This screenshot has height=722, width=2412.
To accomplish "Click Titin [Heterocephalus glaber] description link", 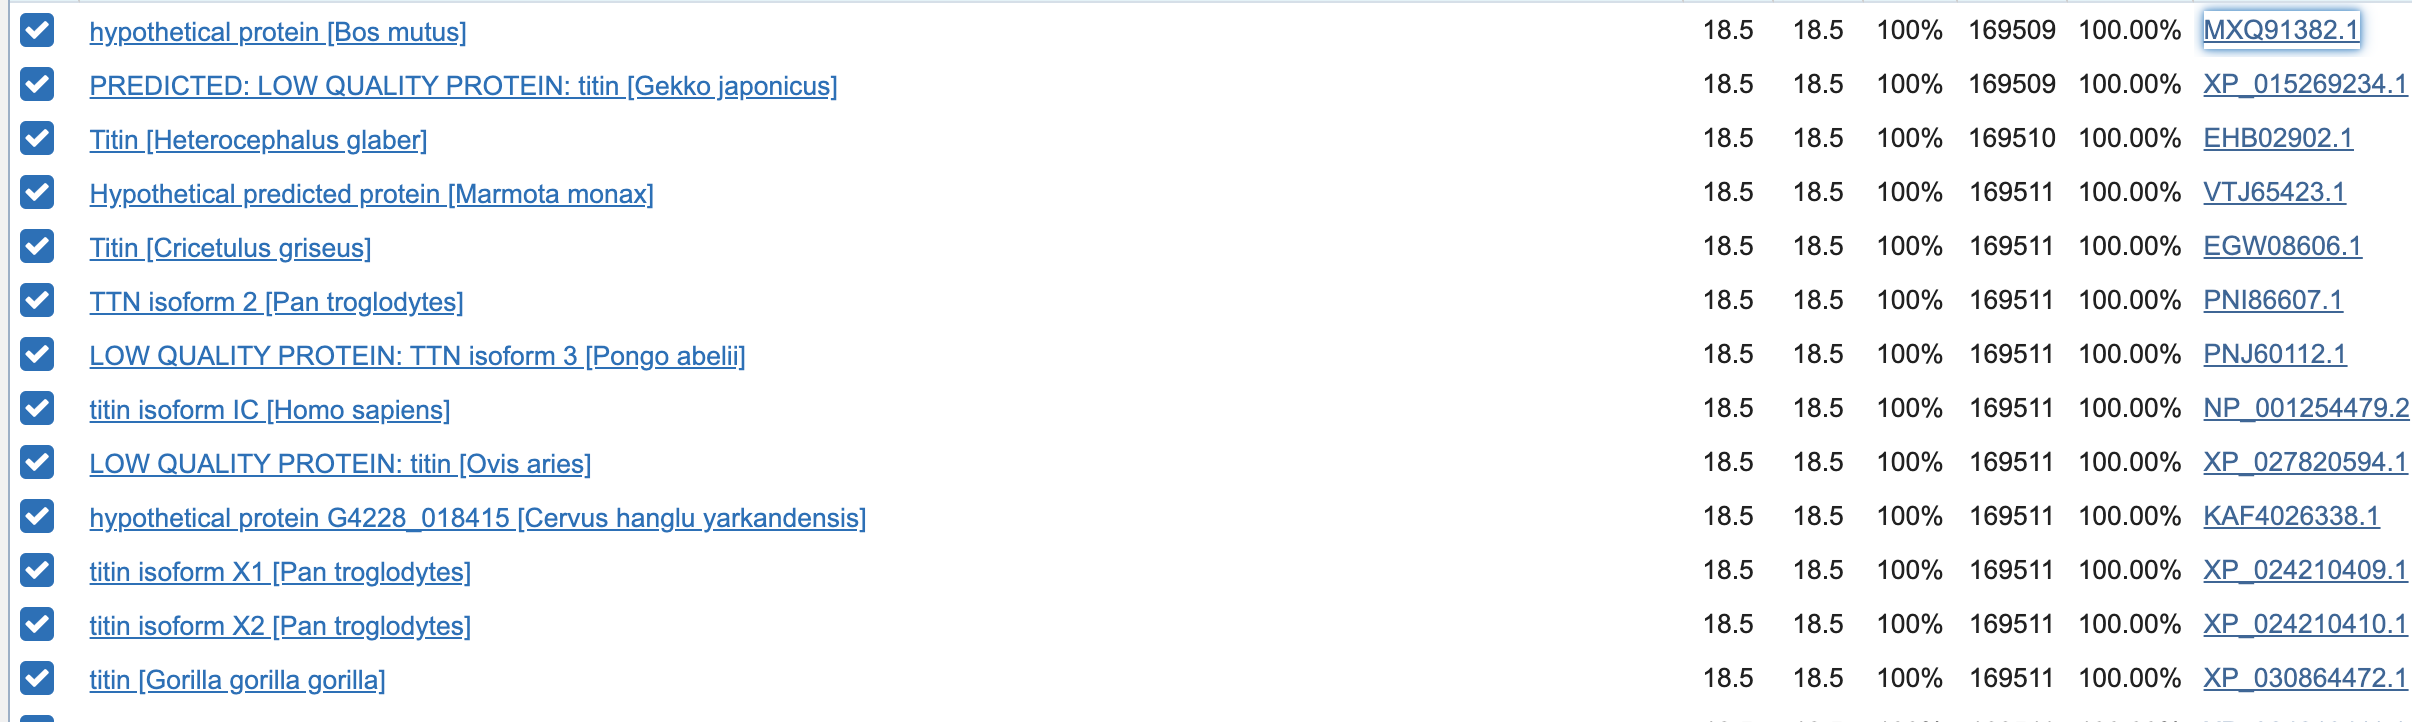I will (x=258, y=140).
